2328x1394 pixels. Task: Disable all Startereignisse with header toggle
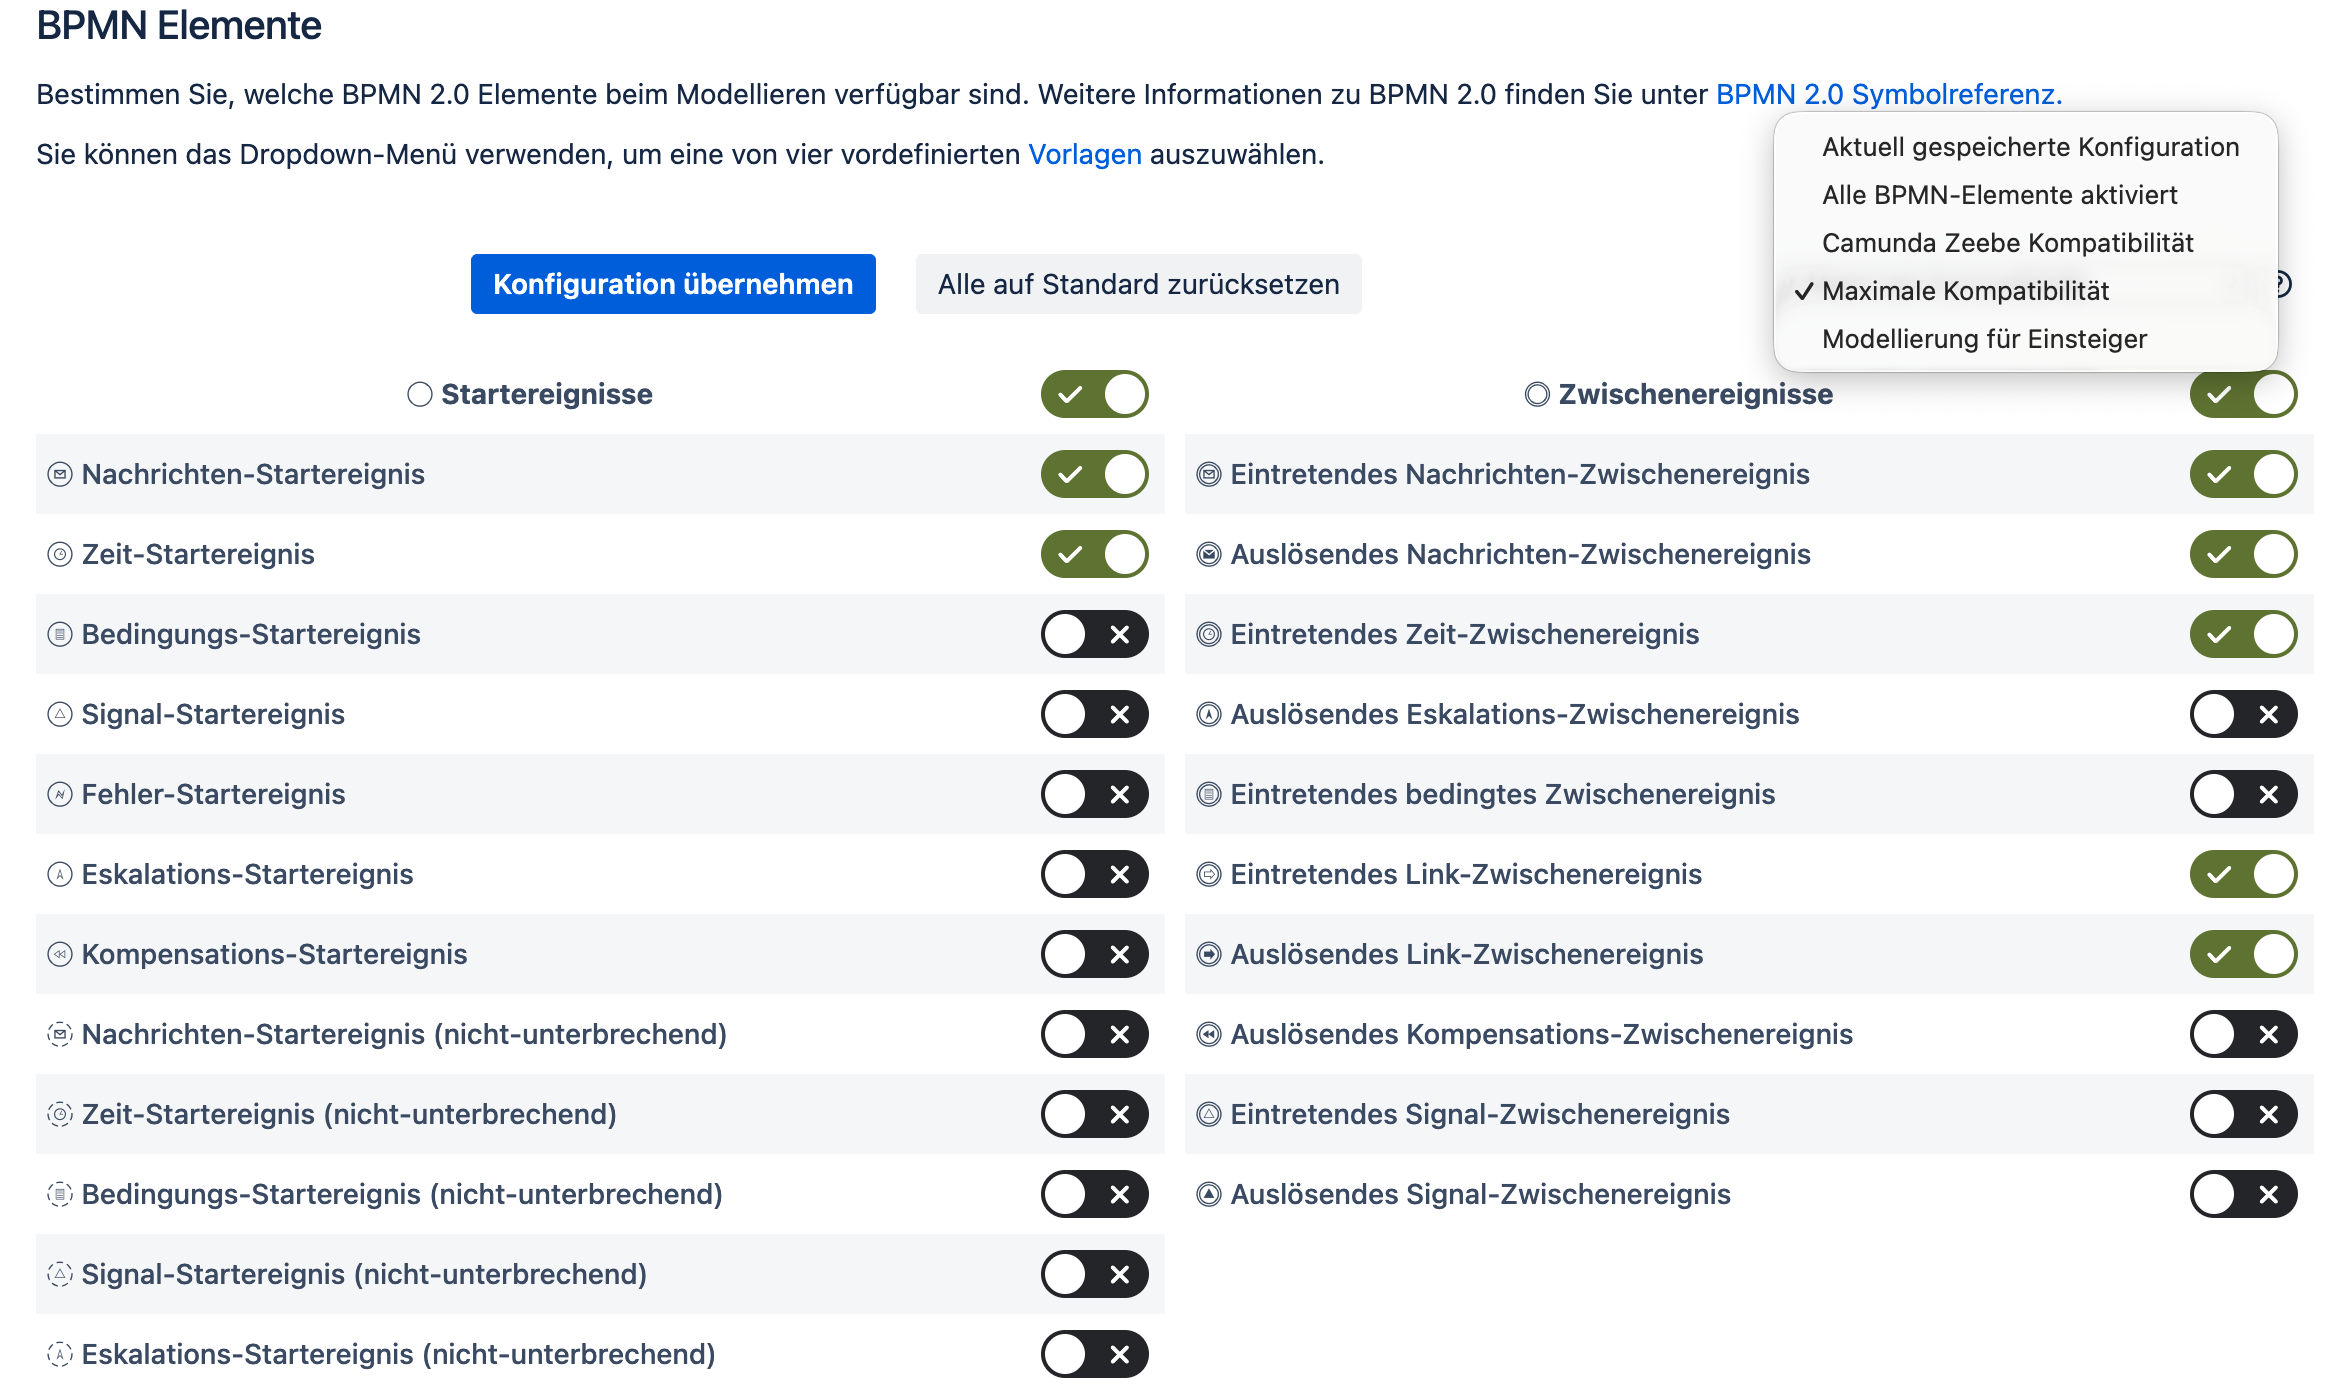1095,394
